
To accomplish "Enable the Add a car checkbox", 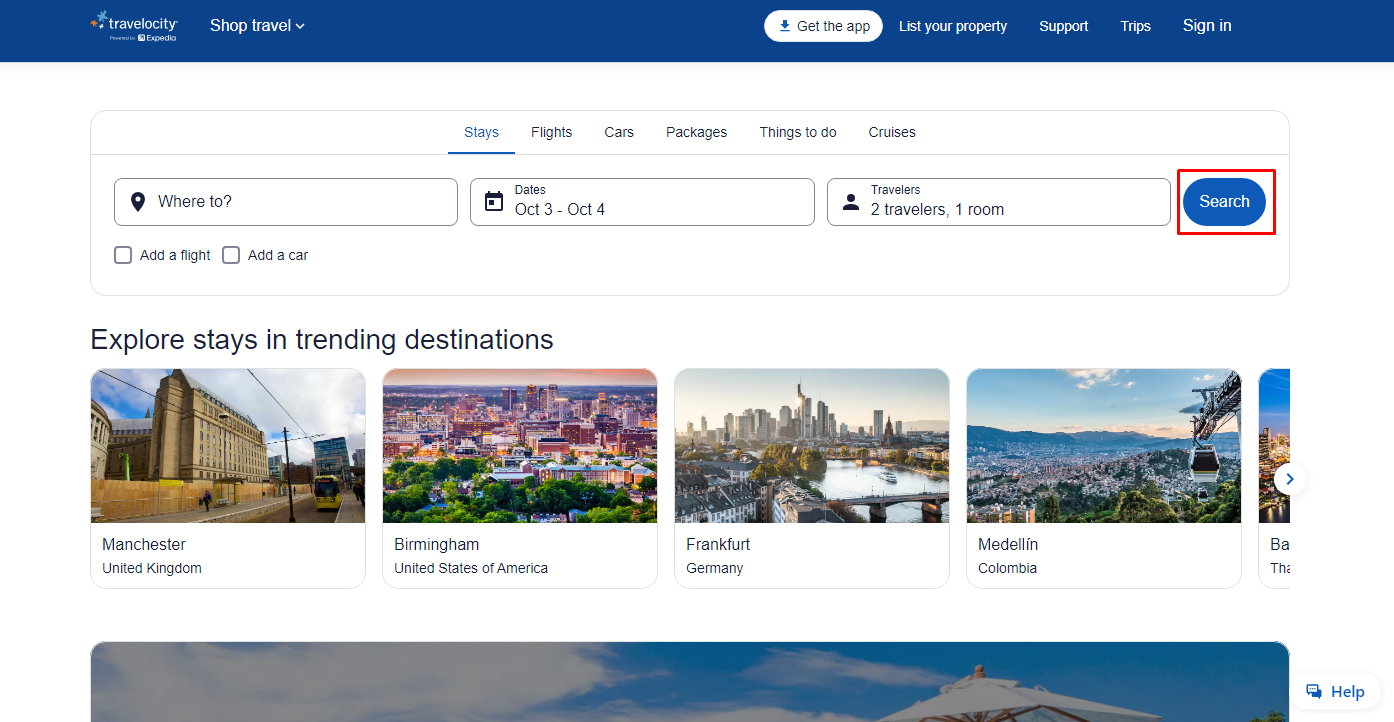I will (231, 255).
